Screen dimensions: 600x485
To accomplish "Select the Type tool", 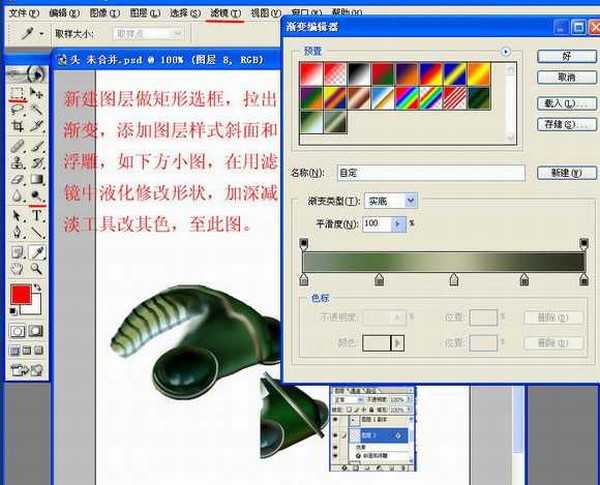I will click(37, 215).
